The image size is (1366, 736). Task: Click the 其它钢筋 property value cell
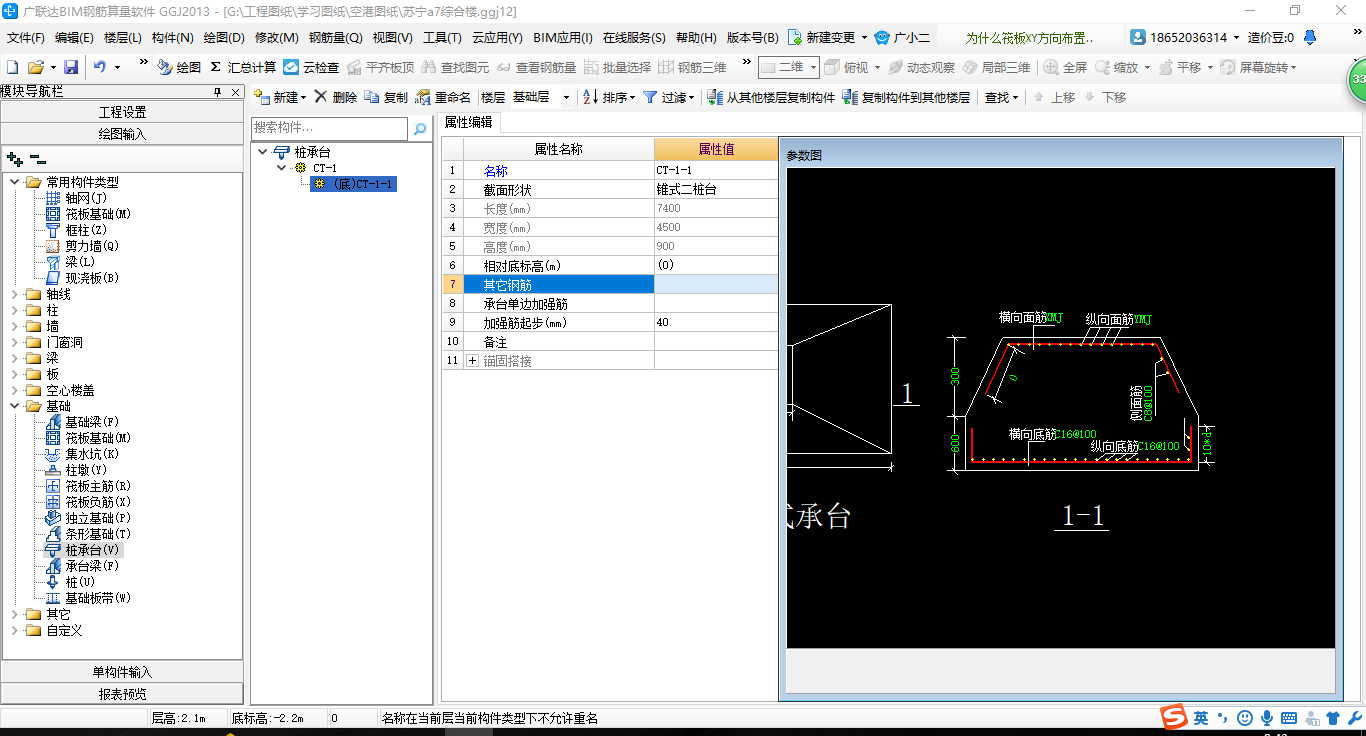point(716,284)
